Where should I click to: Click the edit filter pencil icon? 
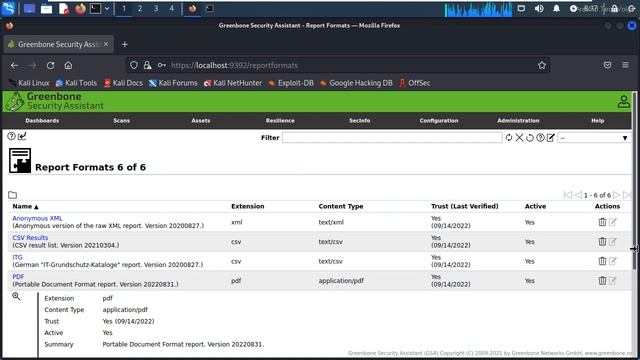click(x=551, y=138)
